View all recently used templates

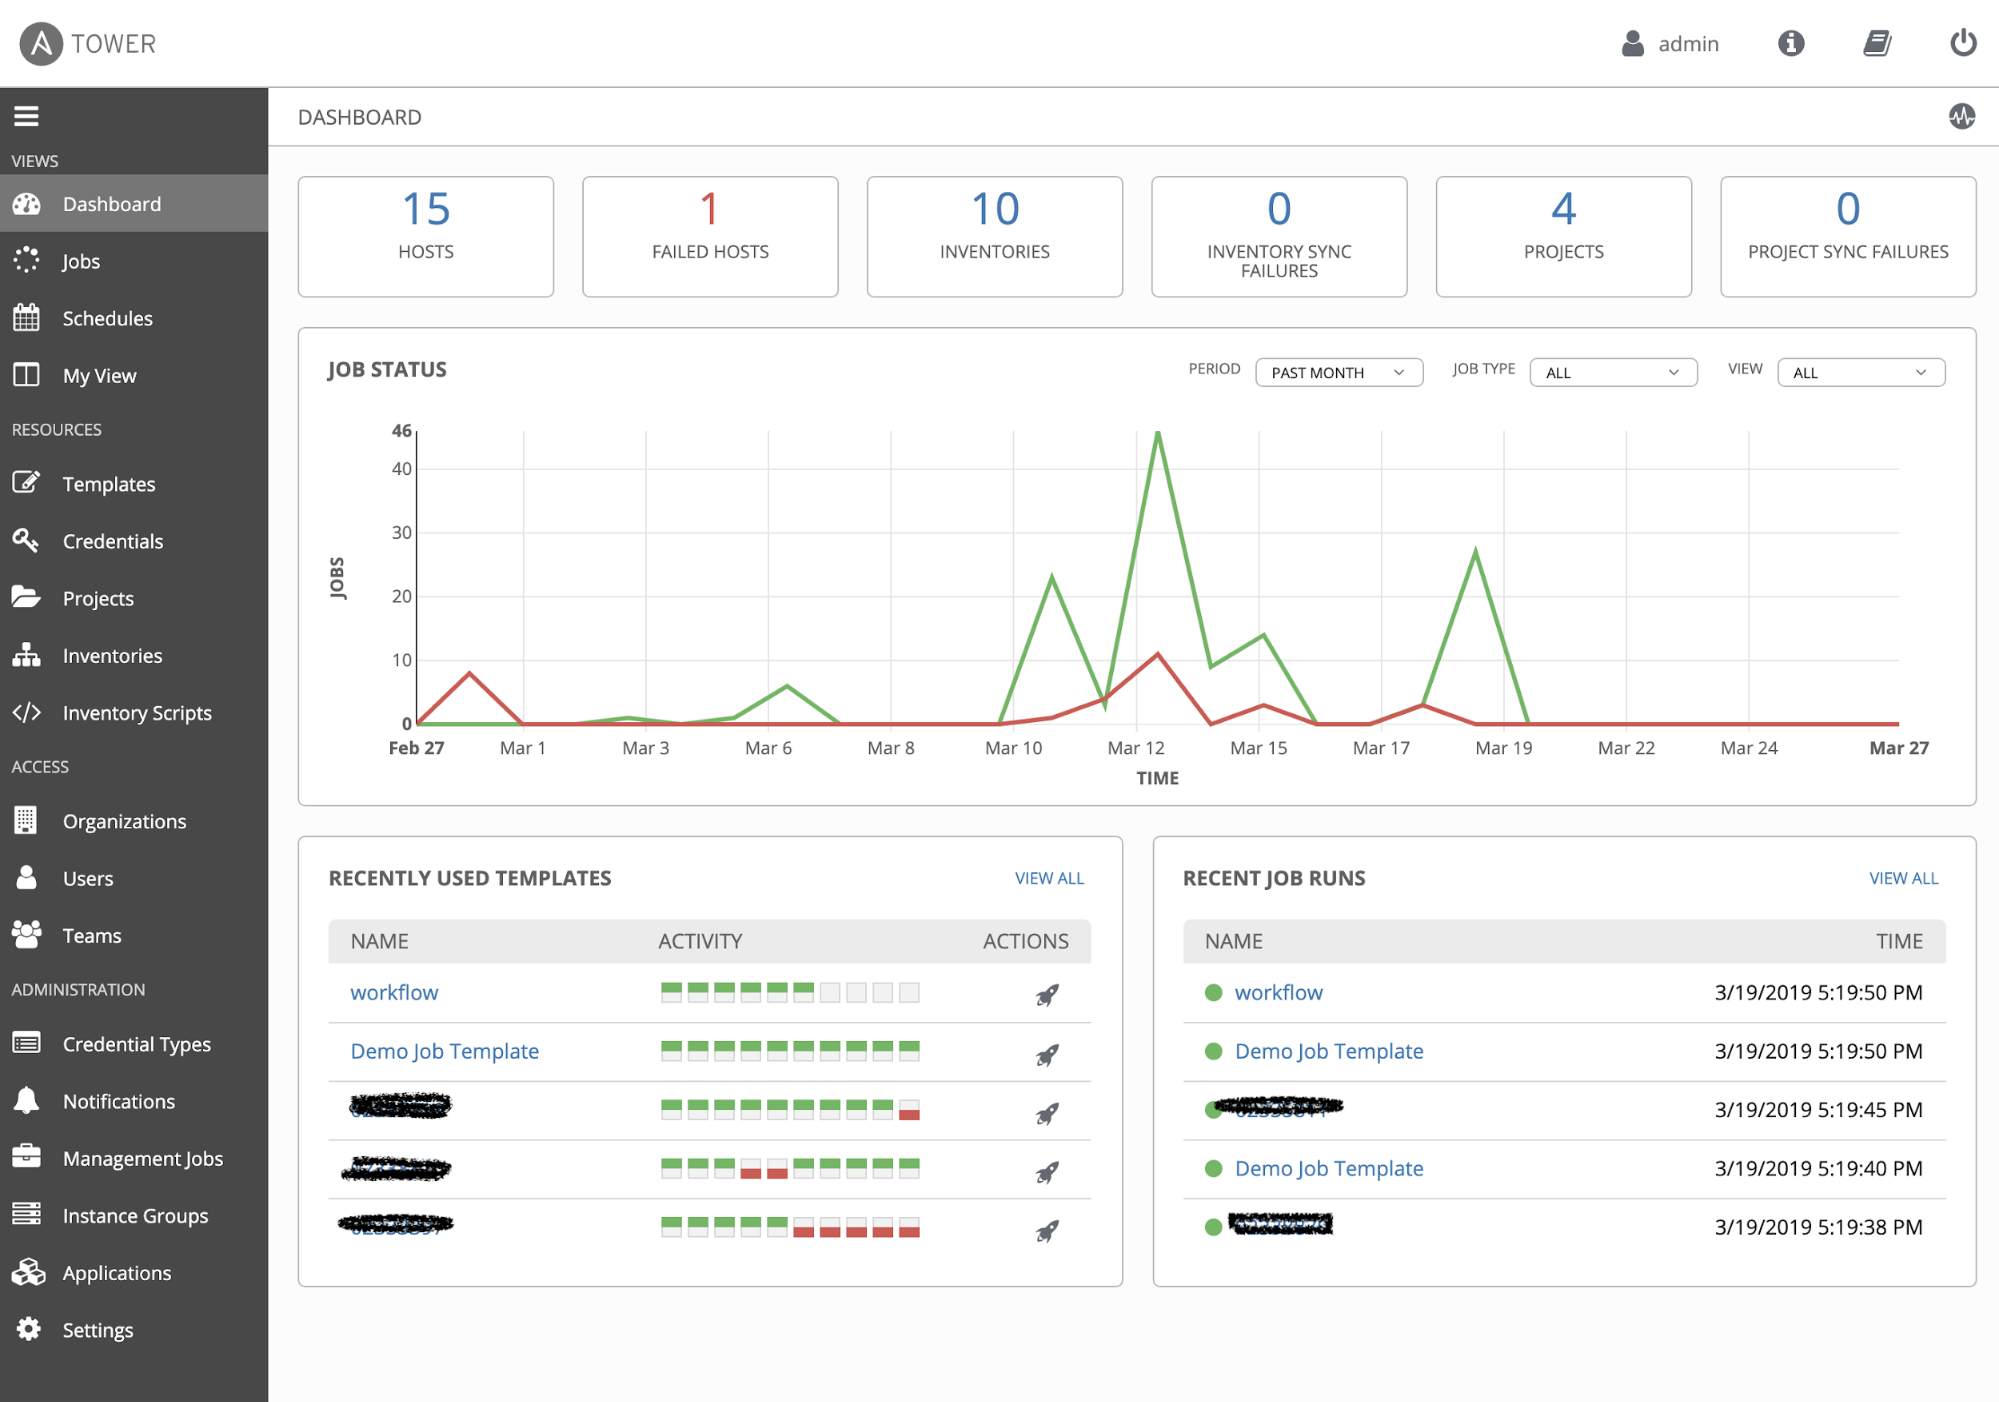(1048, 878)
